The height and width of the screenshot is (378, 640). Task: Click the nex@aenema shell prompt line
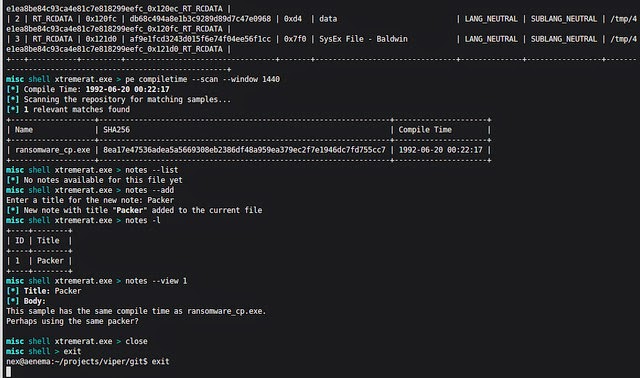coord(88,361)
